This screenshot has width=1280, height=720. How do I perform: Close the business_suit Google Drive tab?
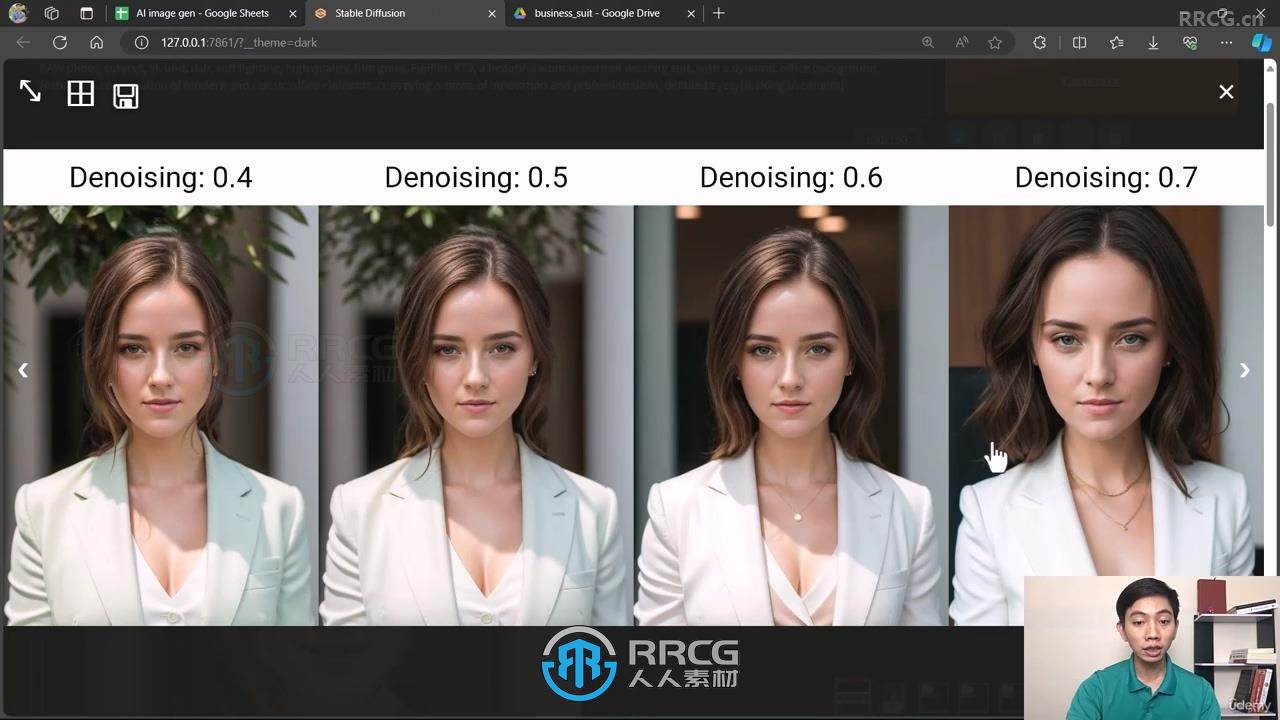[692, 14]
